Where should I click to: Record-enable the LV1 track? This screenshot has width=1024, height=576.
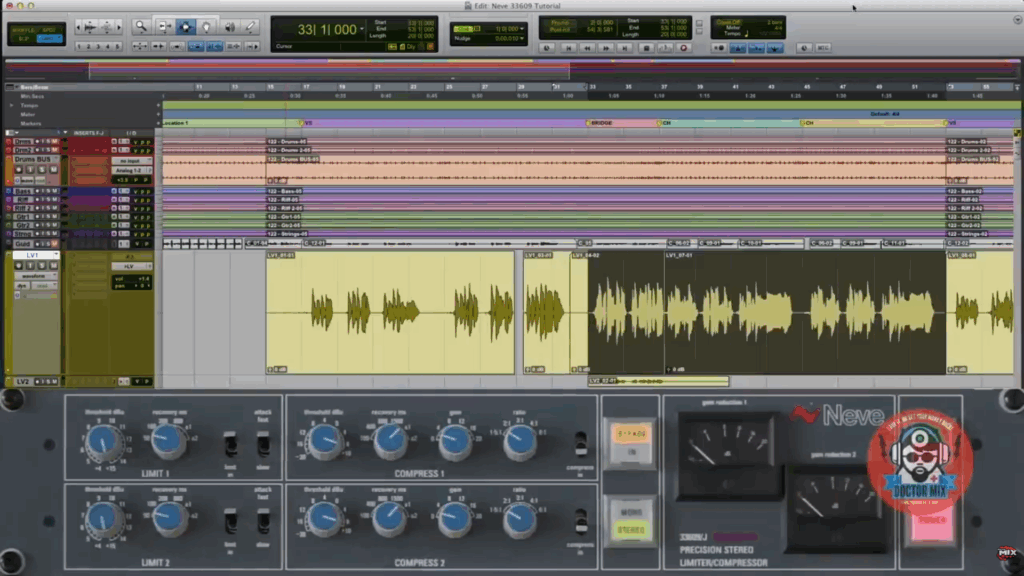click(19, 266)
